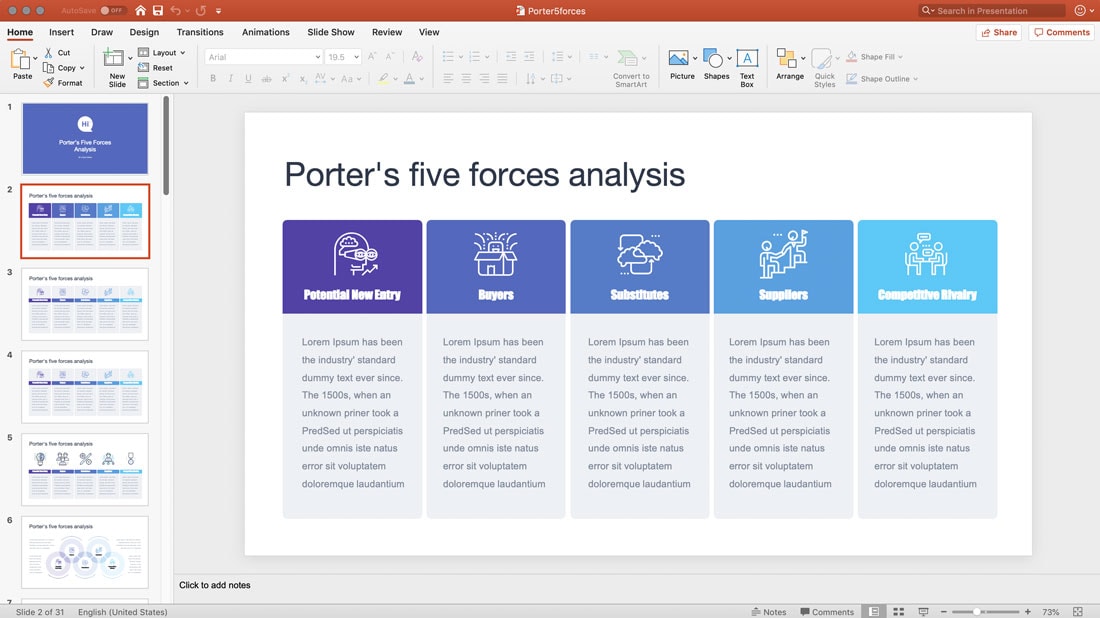Click the Save icon in title bar
Image resolution: width=1100 pixels, height=618 pixels.
tap(157, 11)
